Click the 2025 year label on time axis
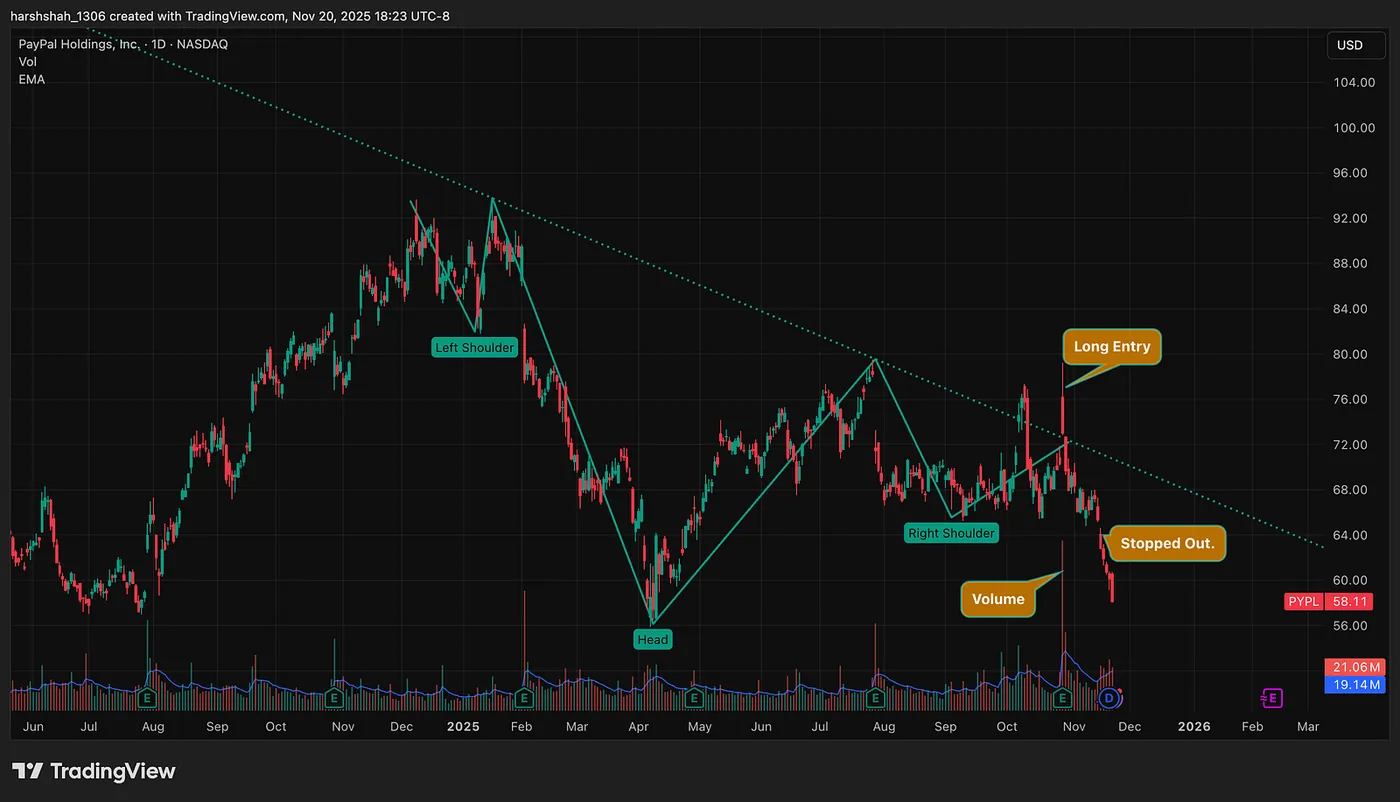Screen dimensions: 1400x802 coord(463,727)
